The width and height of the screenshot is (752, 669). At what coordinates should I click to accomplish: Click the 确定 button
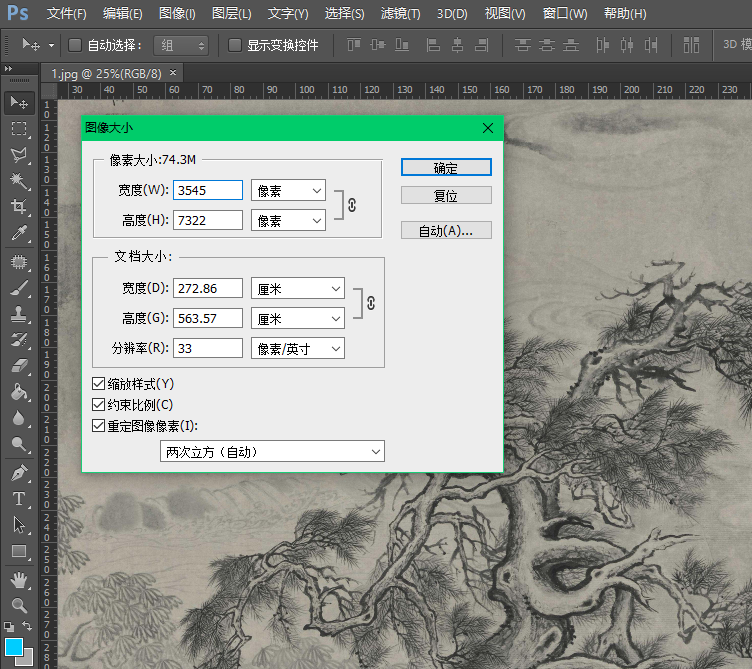pyautogui.click(x=446, y=167)
